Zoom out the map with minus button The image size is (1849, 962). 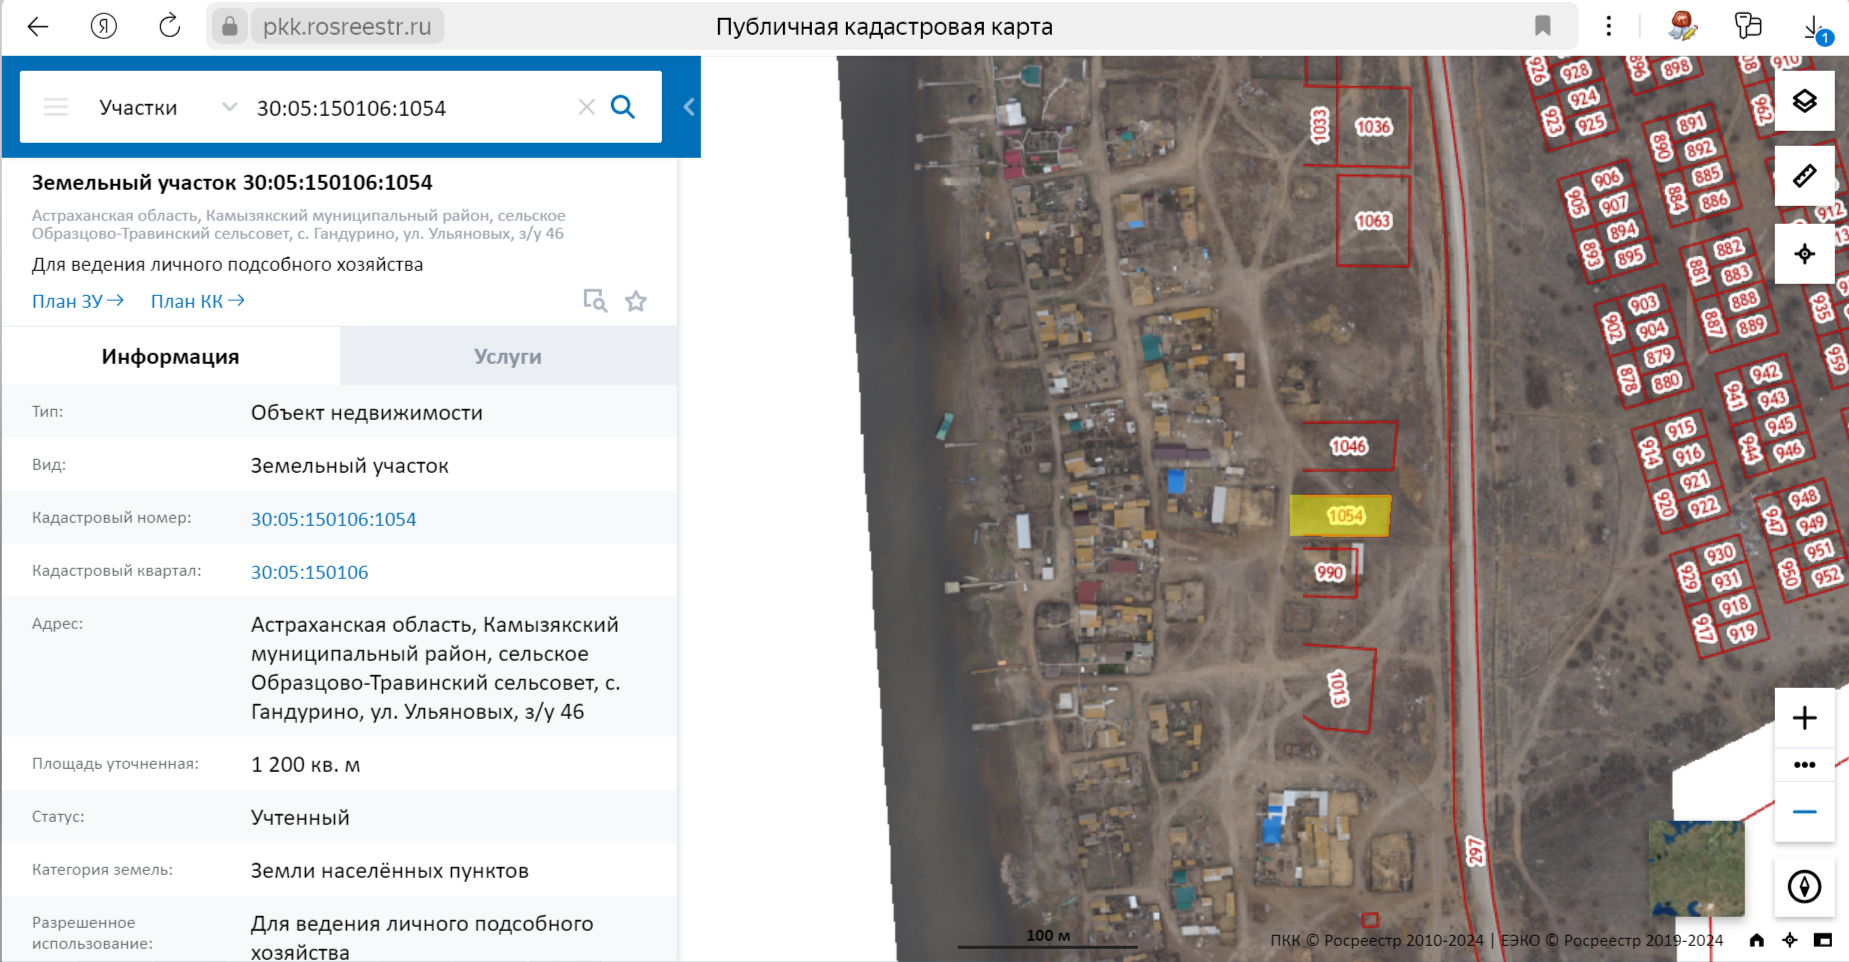(1804, 812)
